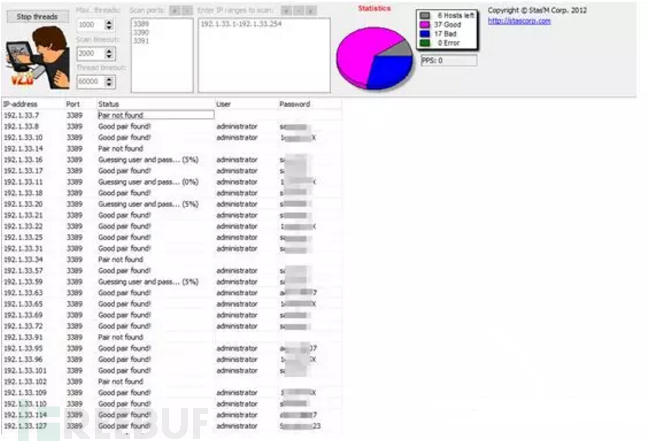Click the Stop threads button
662x448 pixels.
tap(38, 17)
